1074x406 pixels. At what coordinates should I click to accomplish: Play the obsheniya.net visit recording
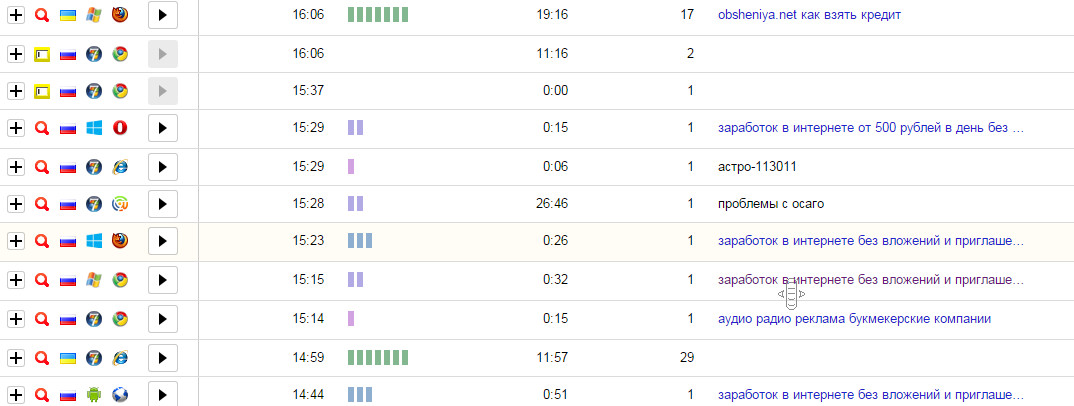click(x=163, y=15)
